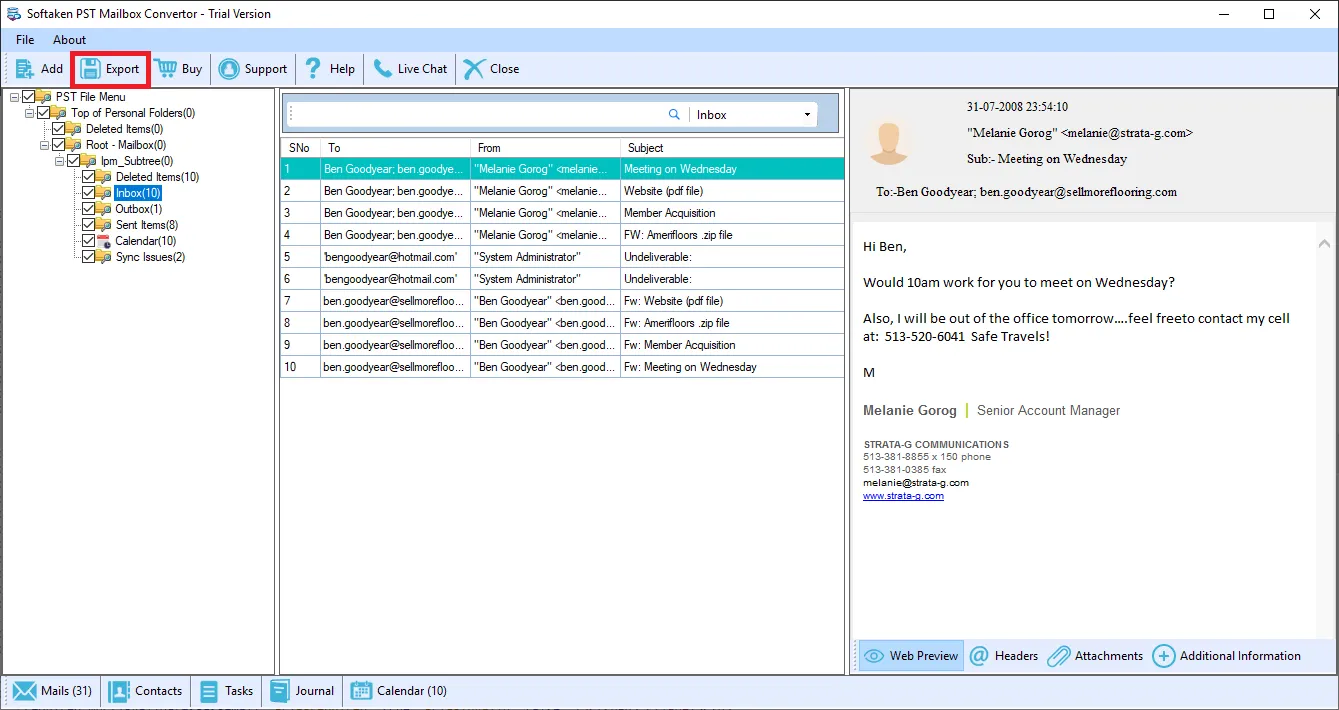Show the Attachments view
Image resolution: width=1339 pixels, height=710 pixels.
coord(1095,656)
